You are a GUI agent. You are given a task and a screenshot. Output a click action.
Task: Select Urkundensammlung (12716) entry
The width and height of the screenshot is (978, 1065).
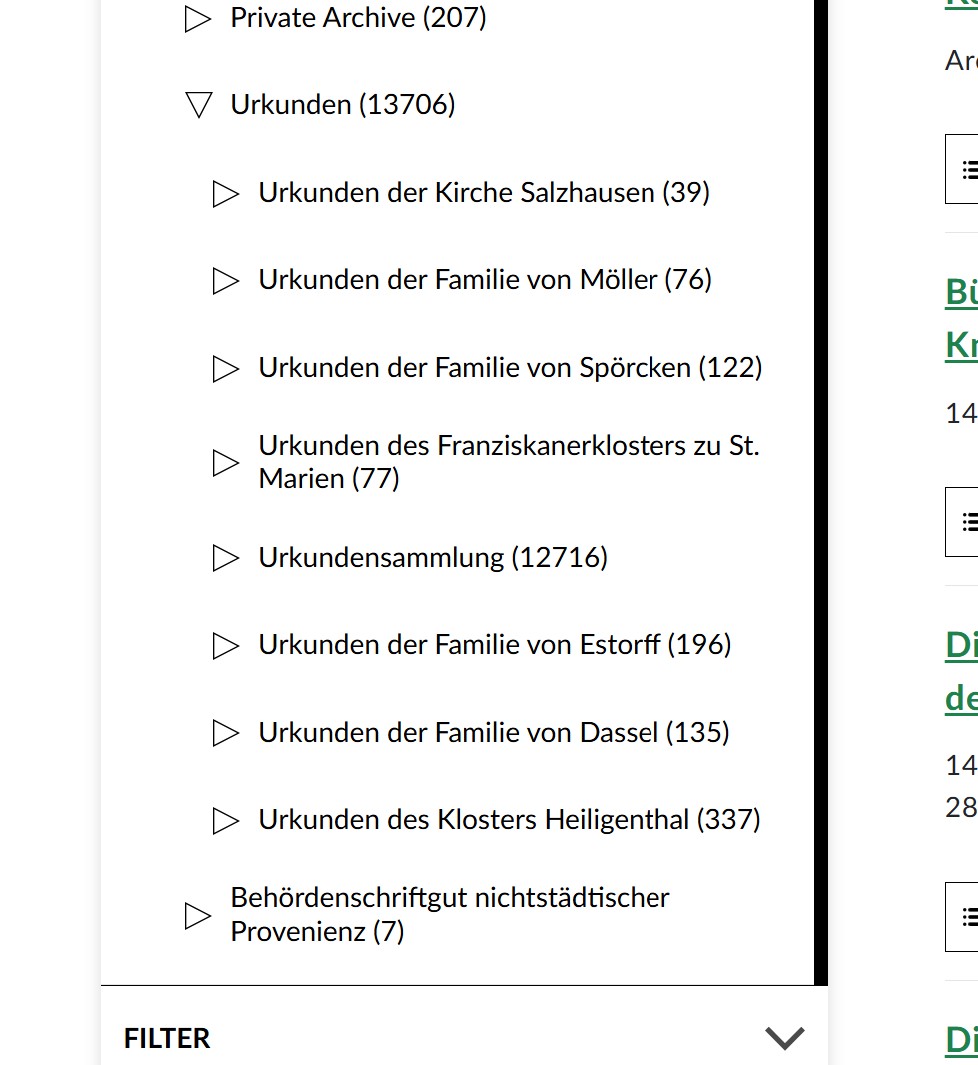[432, 557]
